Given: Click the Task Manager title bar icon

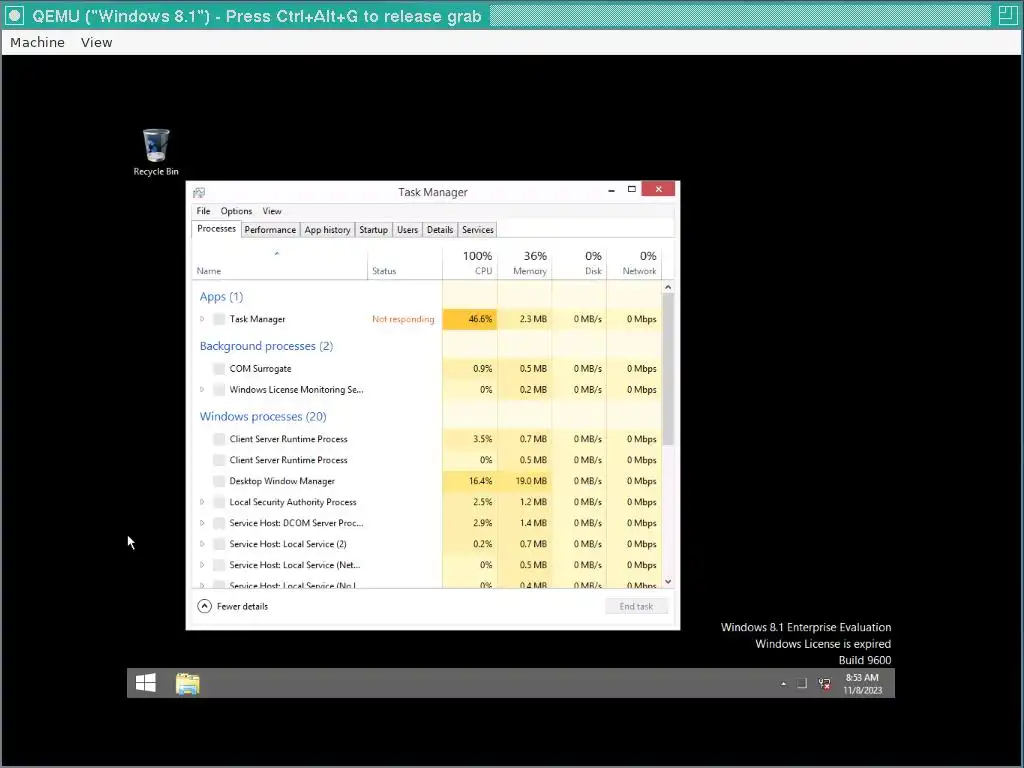Looking at the screenshot, I should point(199,192).
